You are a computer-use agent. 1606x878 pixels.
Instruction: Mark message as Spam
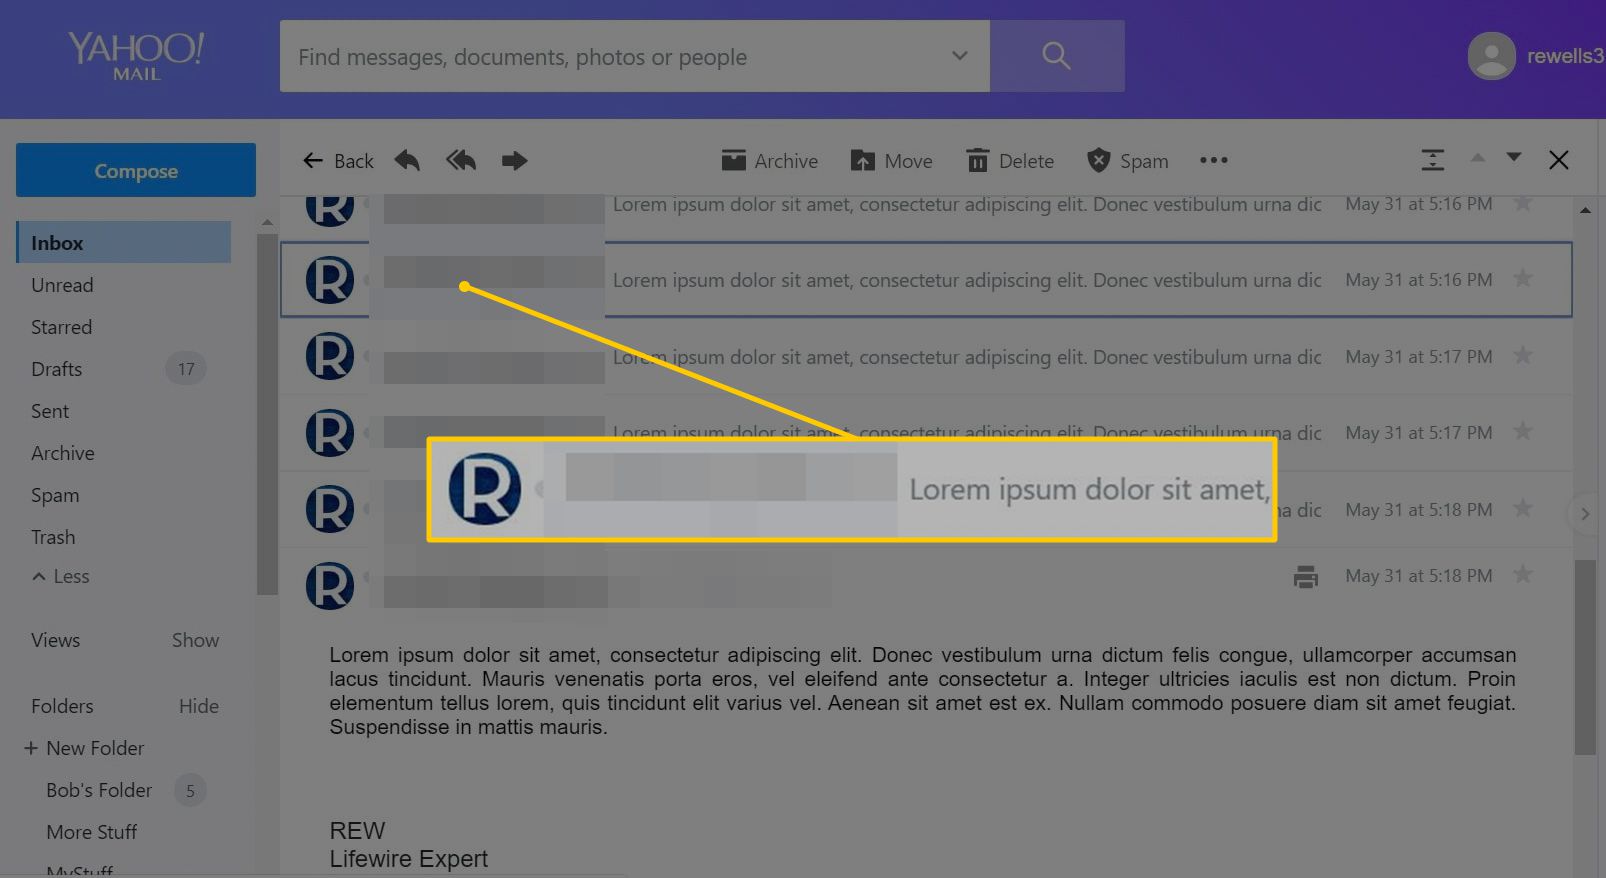point(1127,161)
